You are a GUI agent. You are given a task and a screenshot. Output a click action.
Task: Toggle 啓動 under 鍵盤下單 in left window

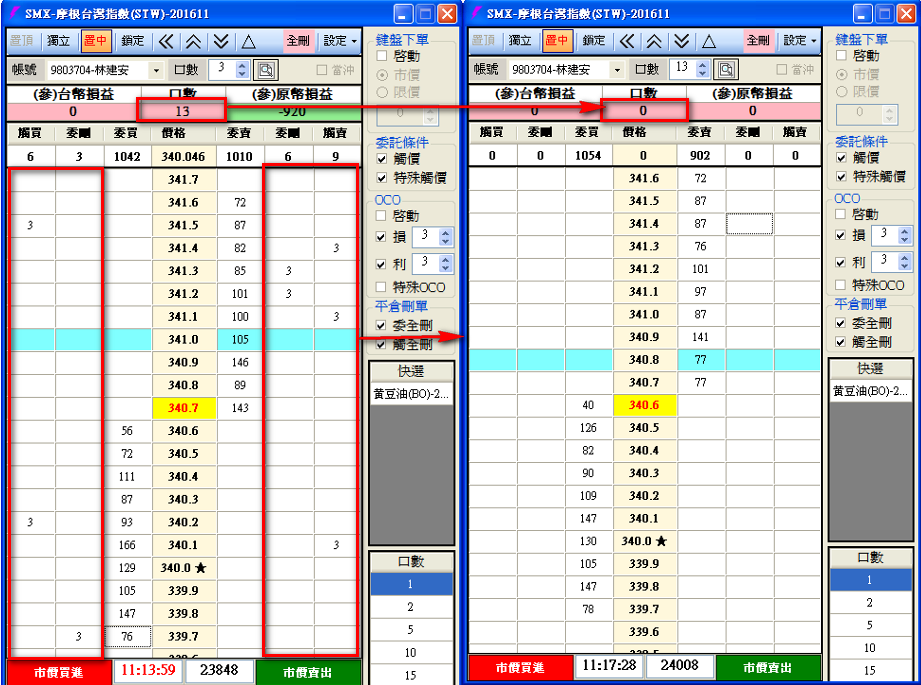(382, 56)
